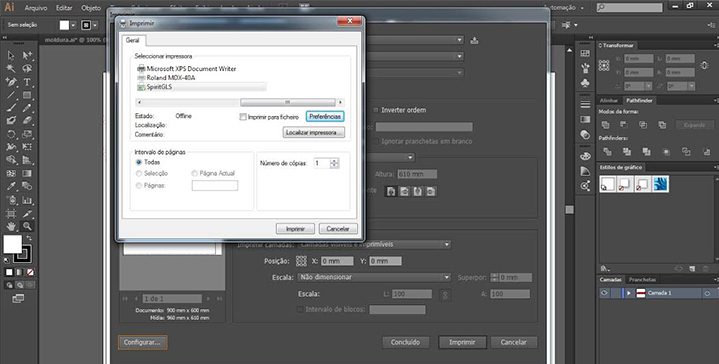Click the blue graphic style thumbnail

[x=660, y=184]
